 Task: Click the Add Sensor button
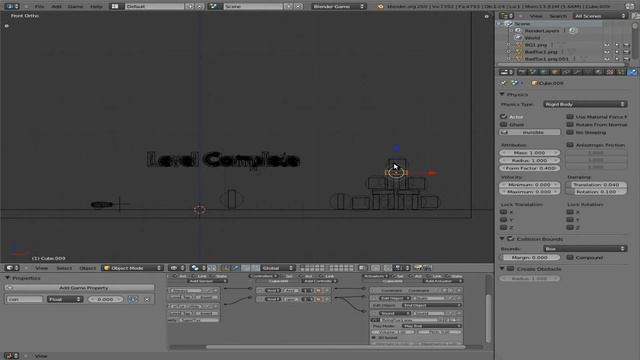point(207,281)
